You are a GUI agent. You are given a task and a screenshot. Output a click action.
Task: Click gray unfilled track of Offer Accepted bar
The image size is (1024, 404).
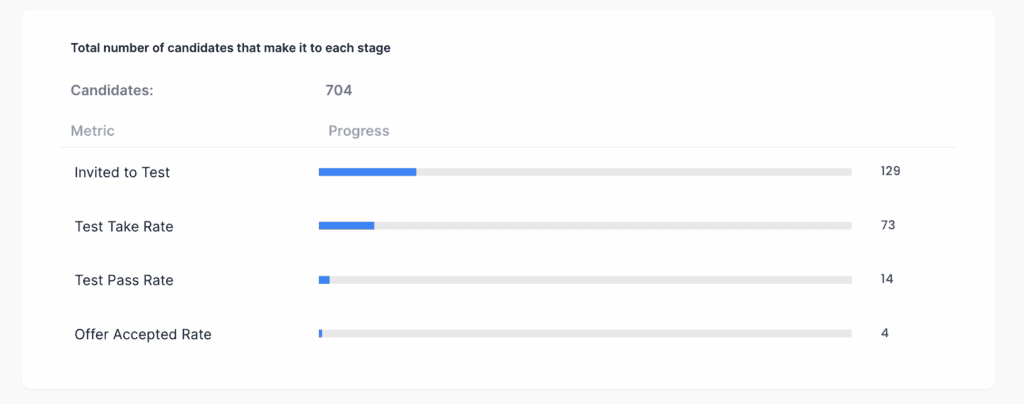(x=587, y=334)
